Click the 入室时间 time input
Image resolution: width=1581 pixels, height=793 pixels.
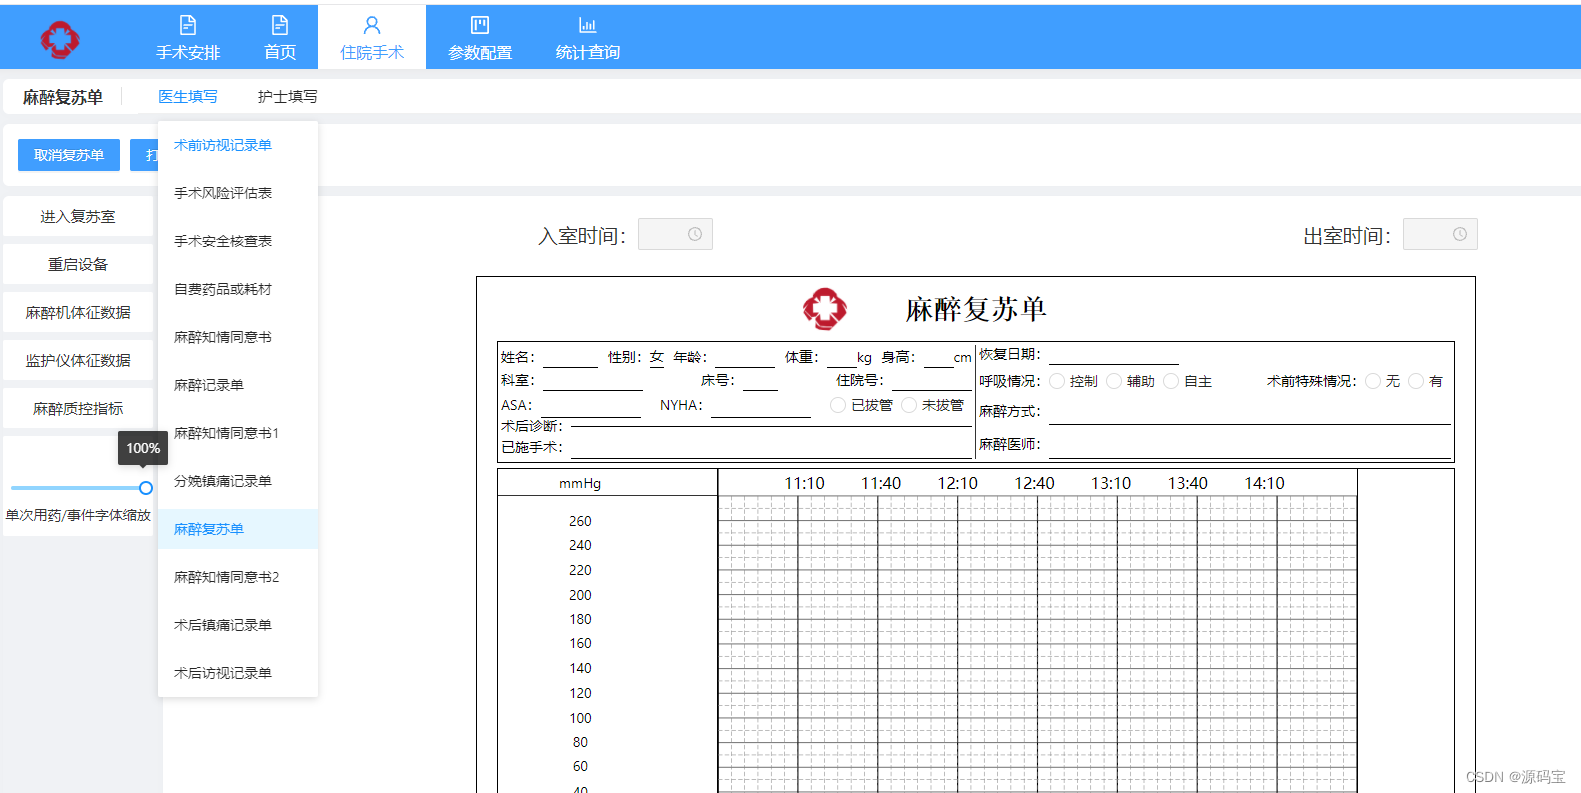tap(675, 234)
